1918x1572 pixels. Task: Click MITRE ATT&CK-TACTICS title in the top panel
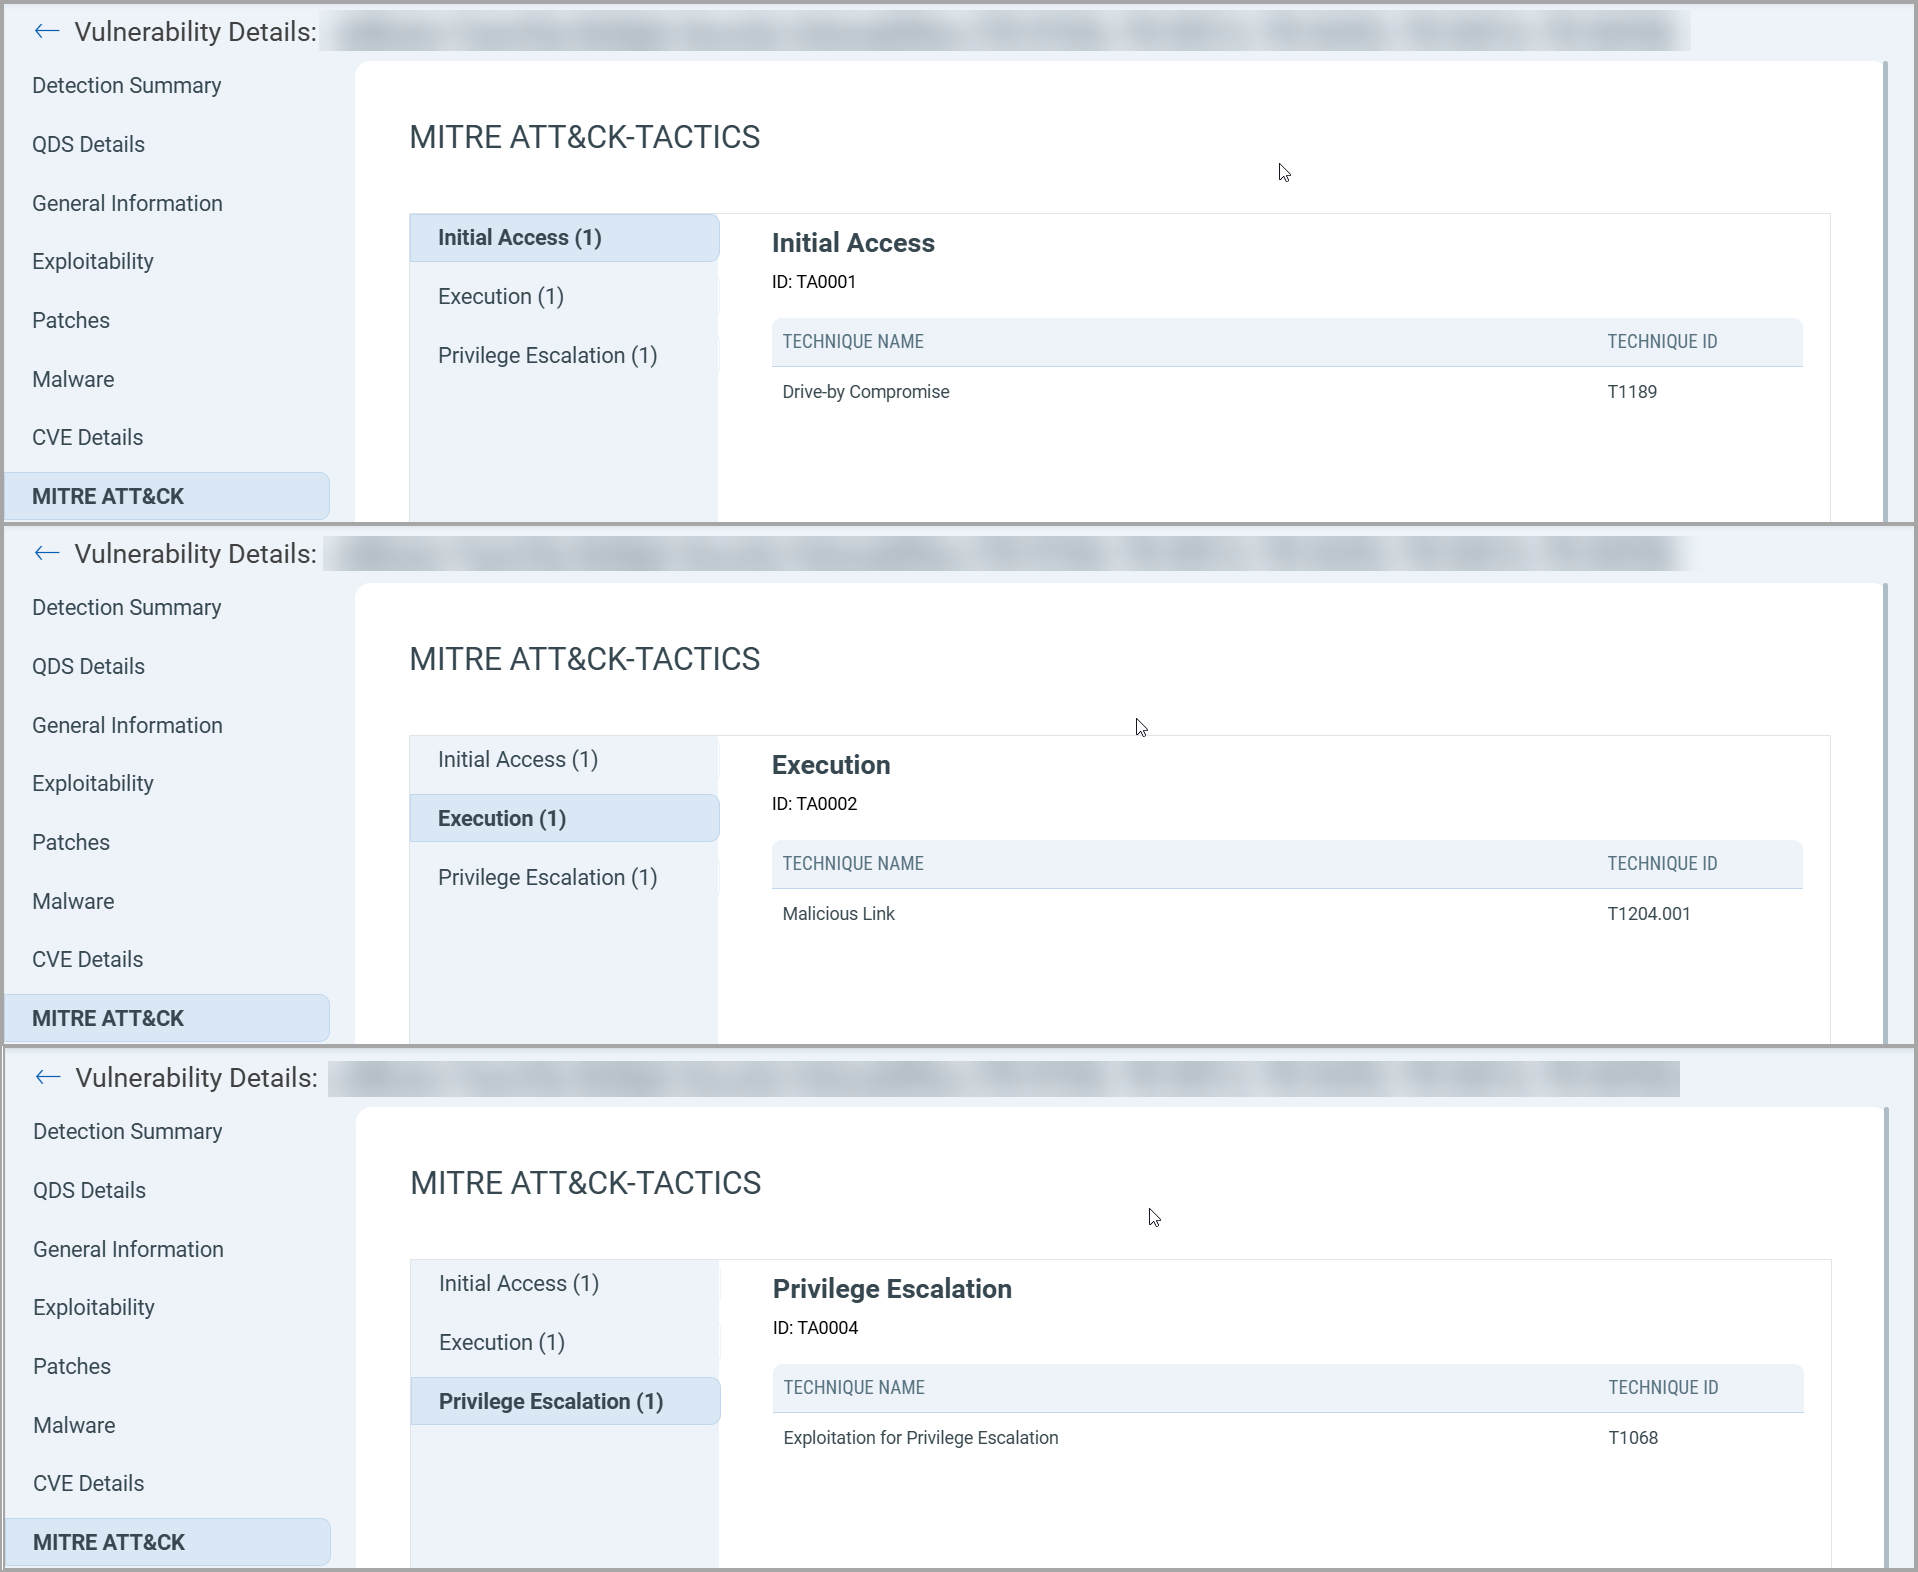point(585,137)
